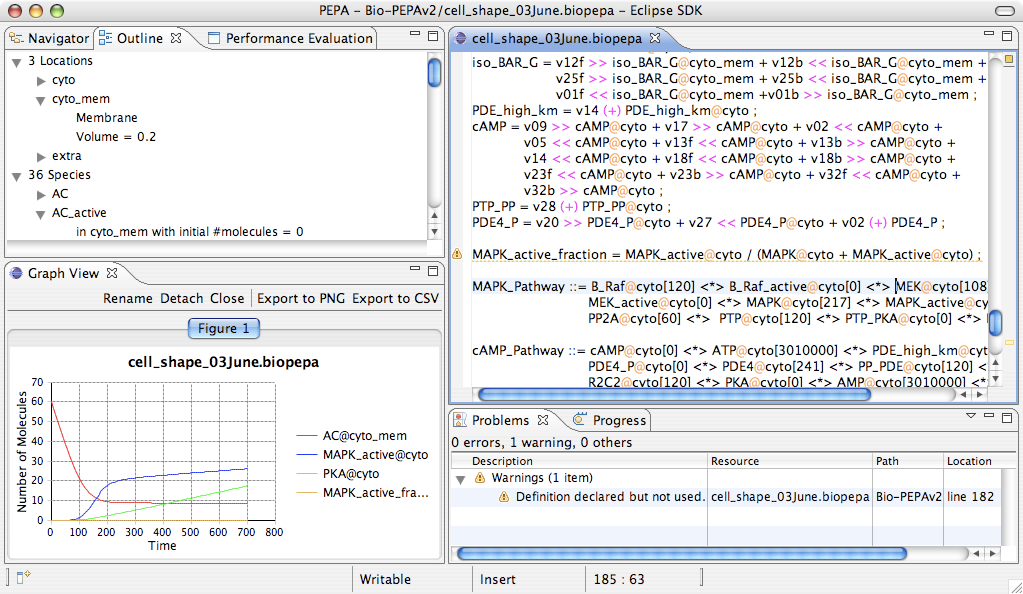The height and width of the screenshot is (594, 1023).
Task: Collapse the AC_active species node
Action: (42, 213)
